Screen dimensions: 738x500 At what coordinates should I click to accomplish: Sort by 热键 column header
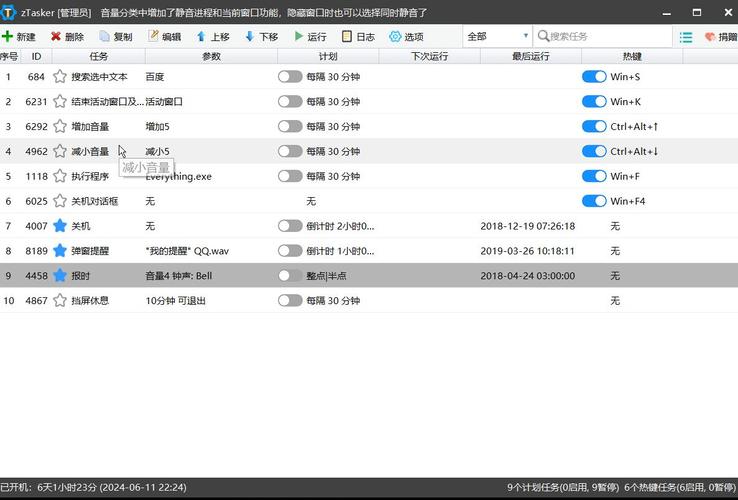[x=632, y=56]
